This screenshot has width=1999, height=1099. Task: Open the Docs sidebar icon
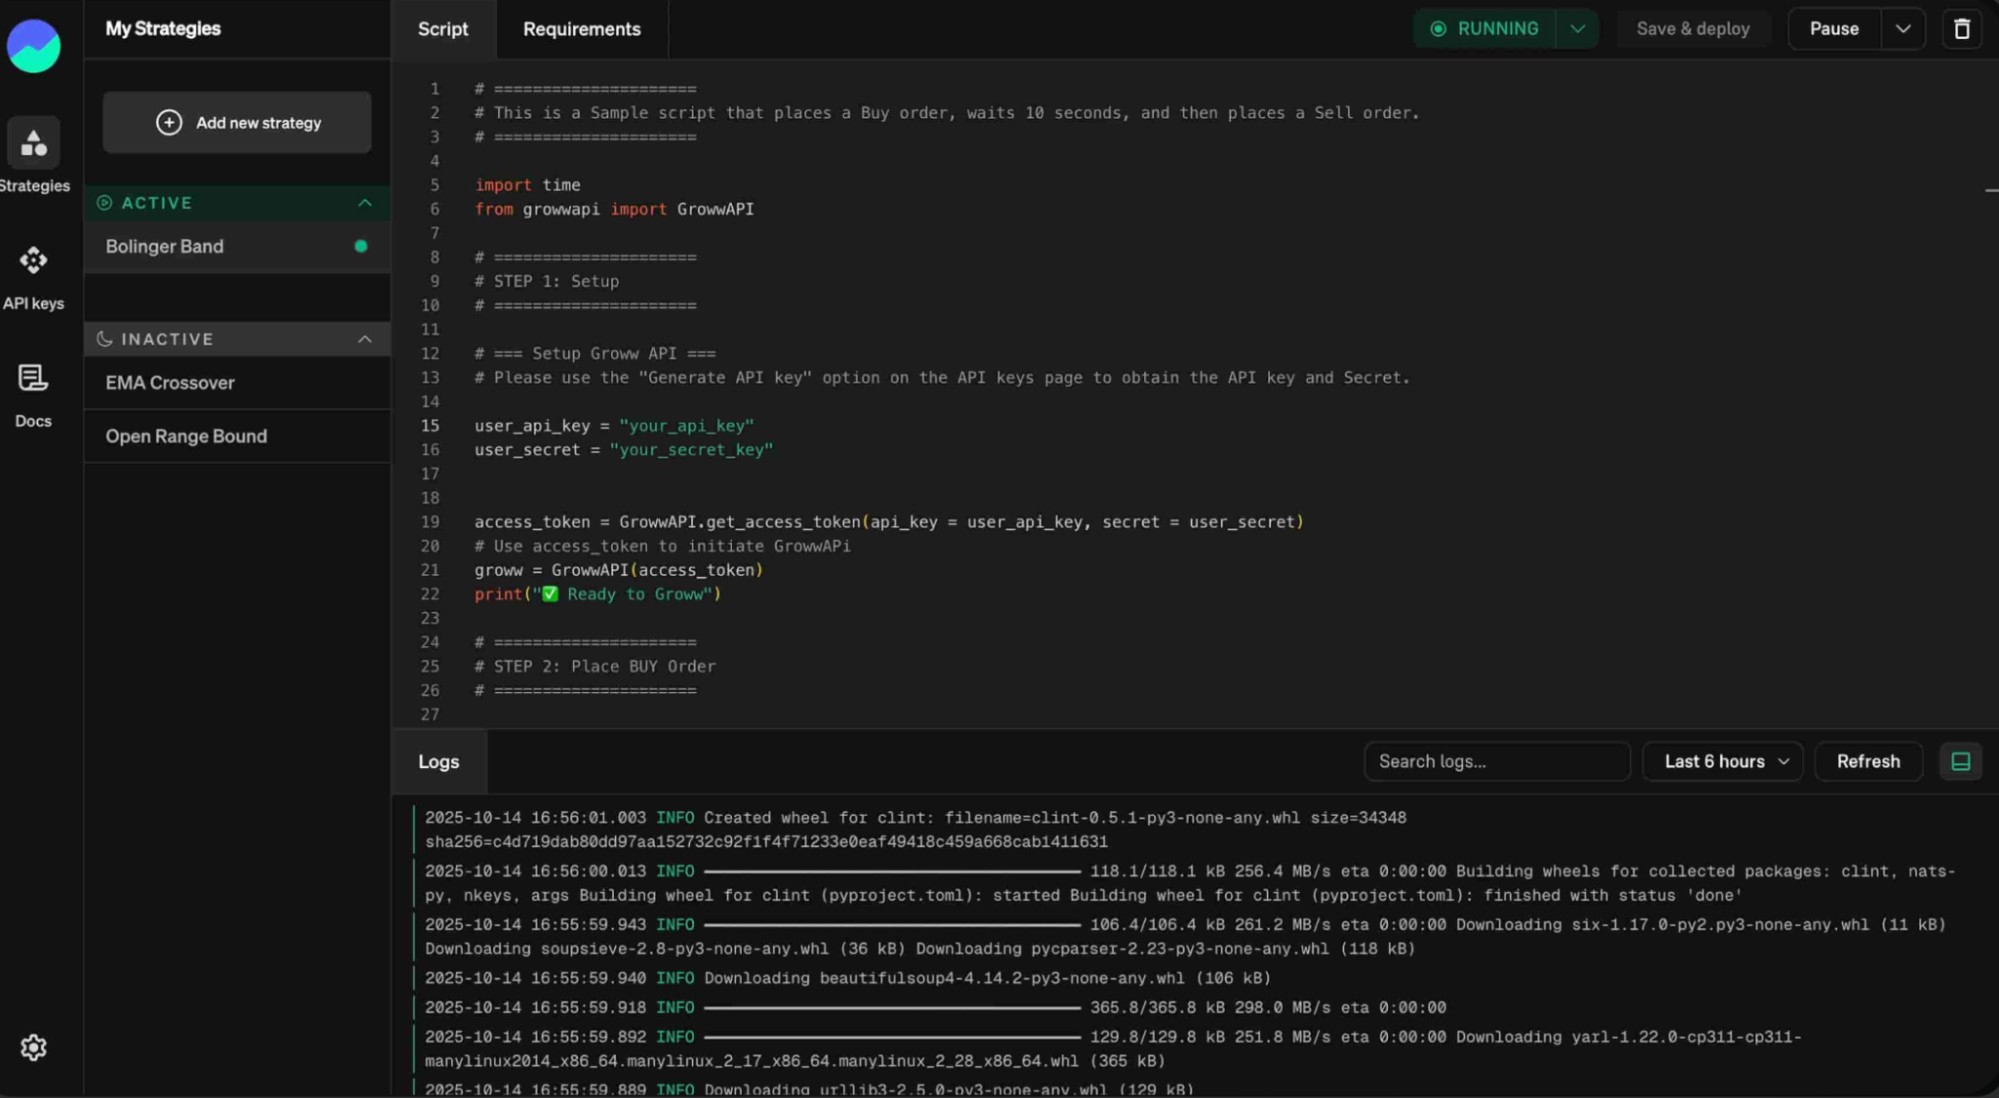click(33, 378)
